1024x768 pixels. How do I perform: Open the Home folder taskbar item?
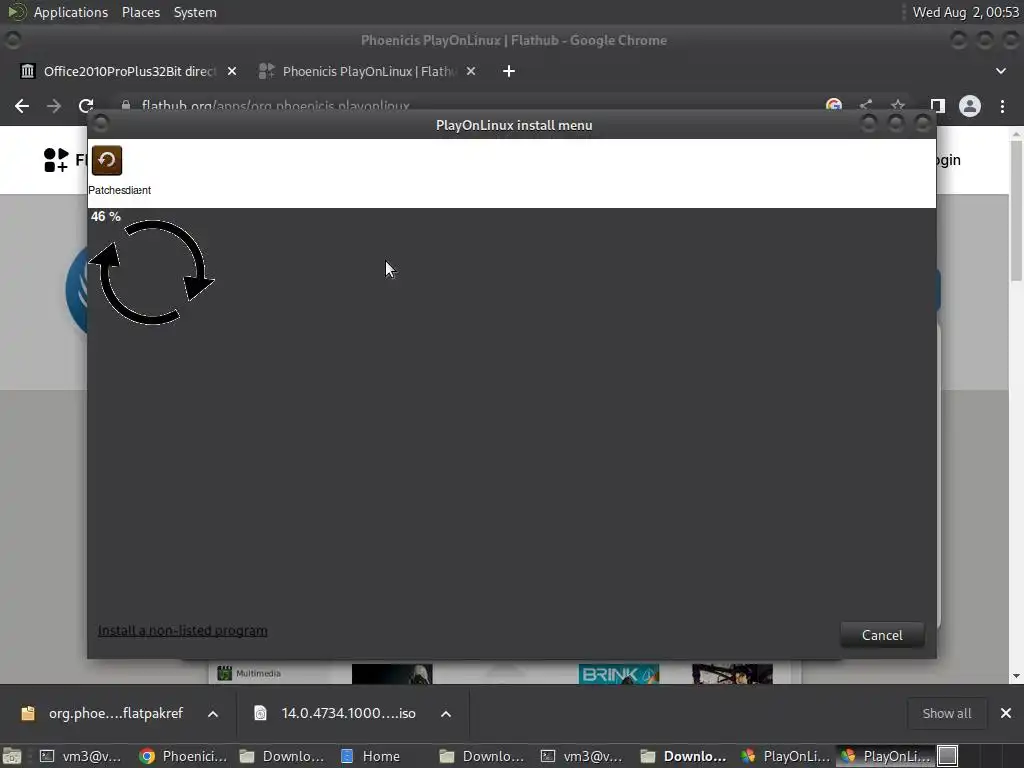tap(370, 756)
